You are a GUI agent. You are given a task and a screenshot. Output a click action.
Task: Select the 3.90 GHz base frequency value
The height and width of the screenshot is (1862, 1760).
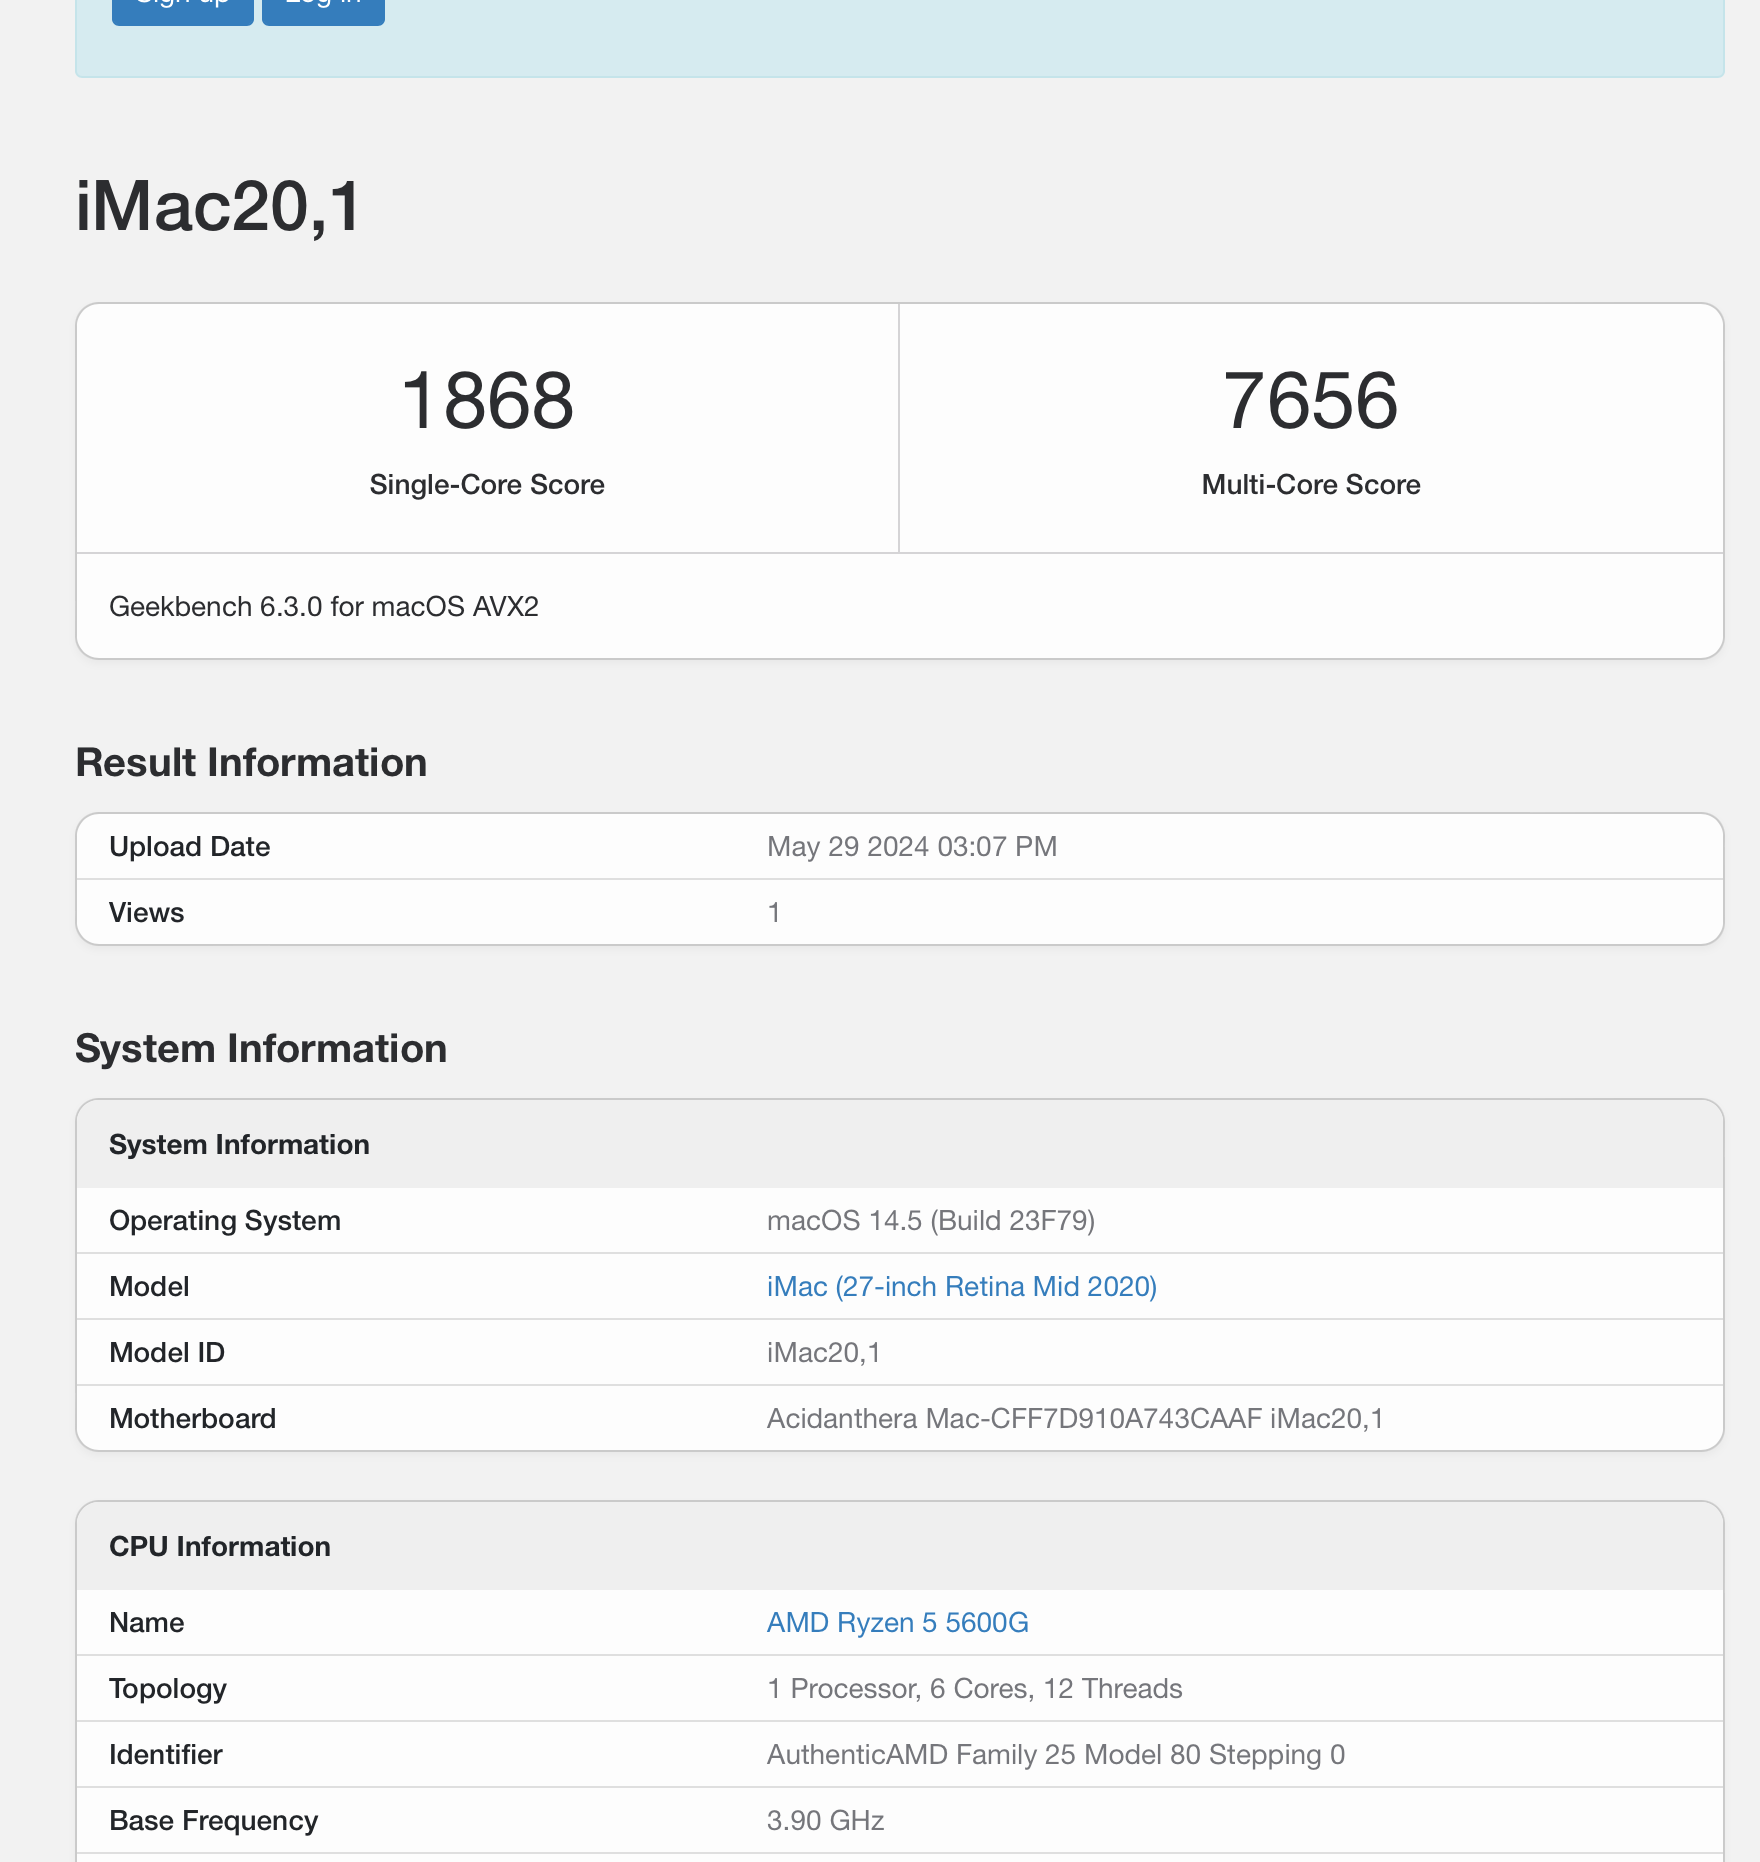click(826, 1821)
